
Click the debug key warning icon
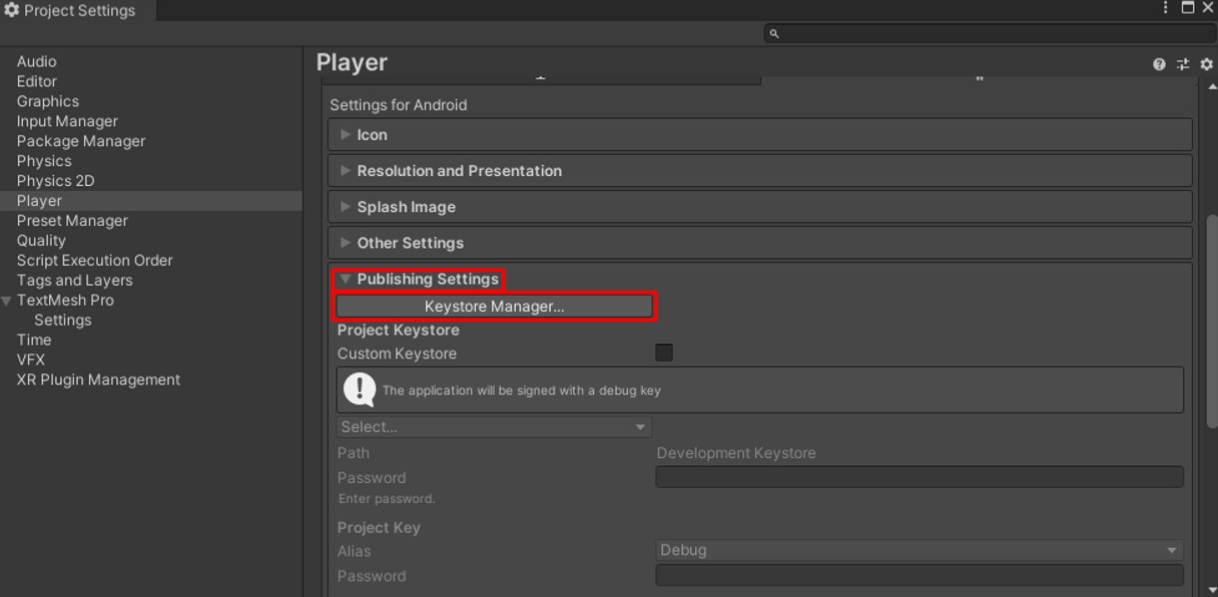[x=360, y=390]
